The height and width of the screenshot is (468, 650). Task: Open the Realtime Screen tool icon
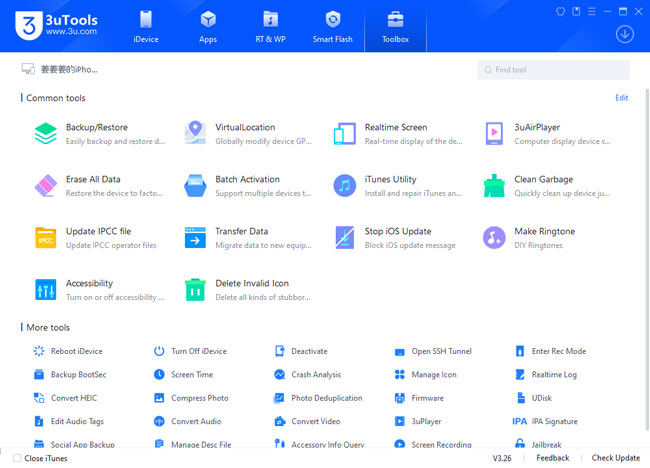tap(345, 133)
